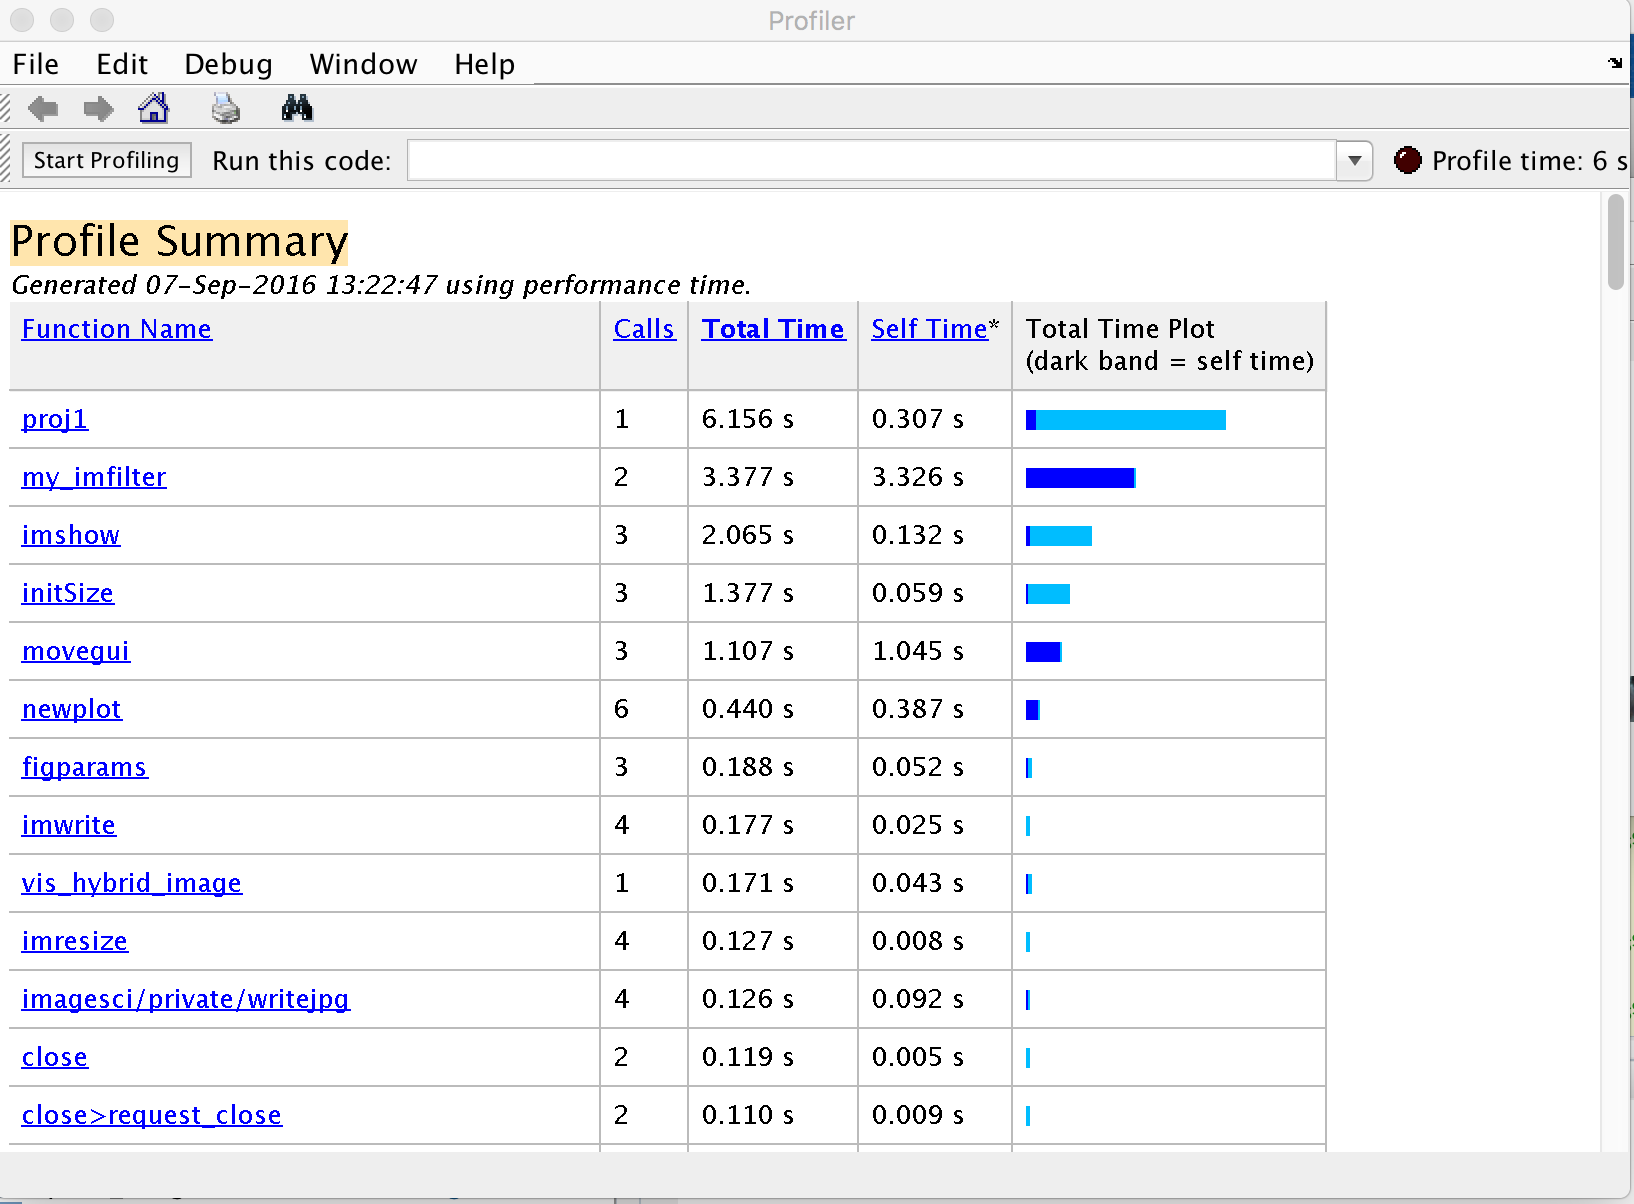Open Find with the binoculars icon

point(297,108)
